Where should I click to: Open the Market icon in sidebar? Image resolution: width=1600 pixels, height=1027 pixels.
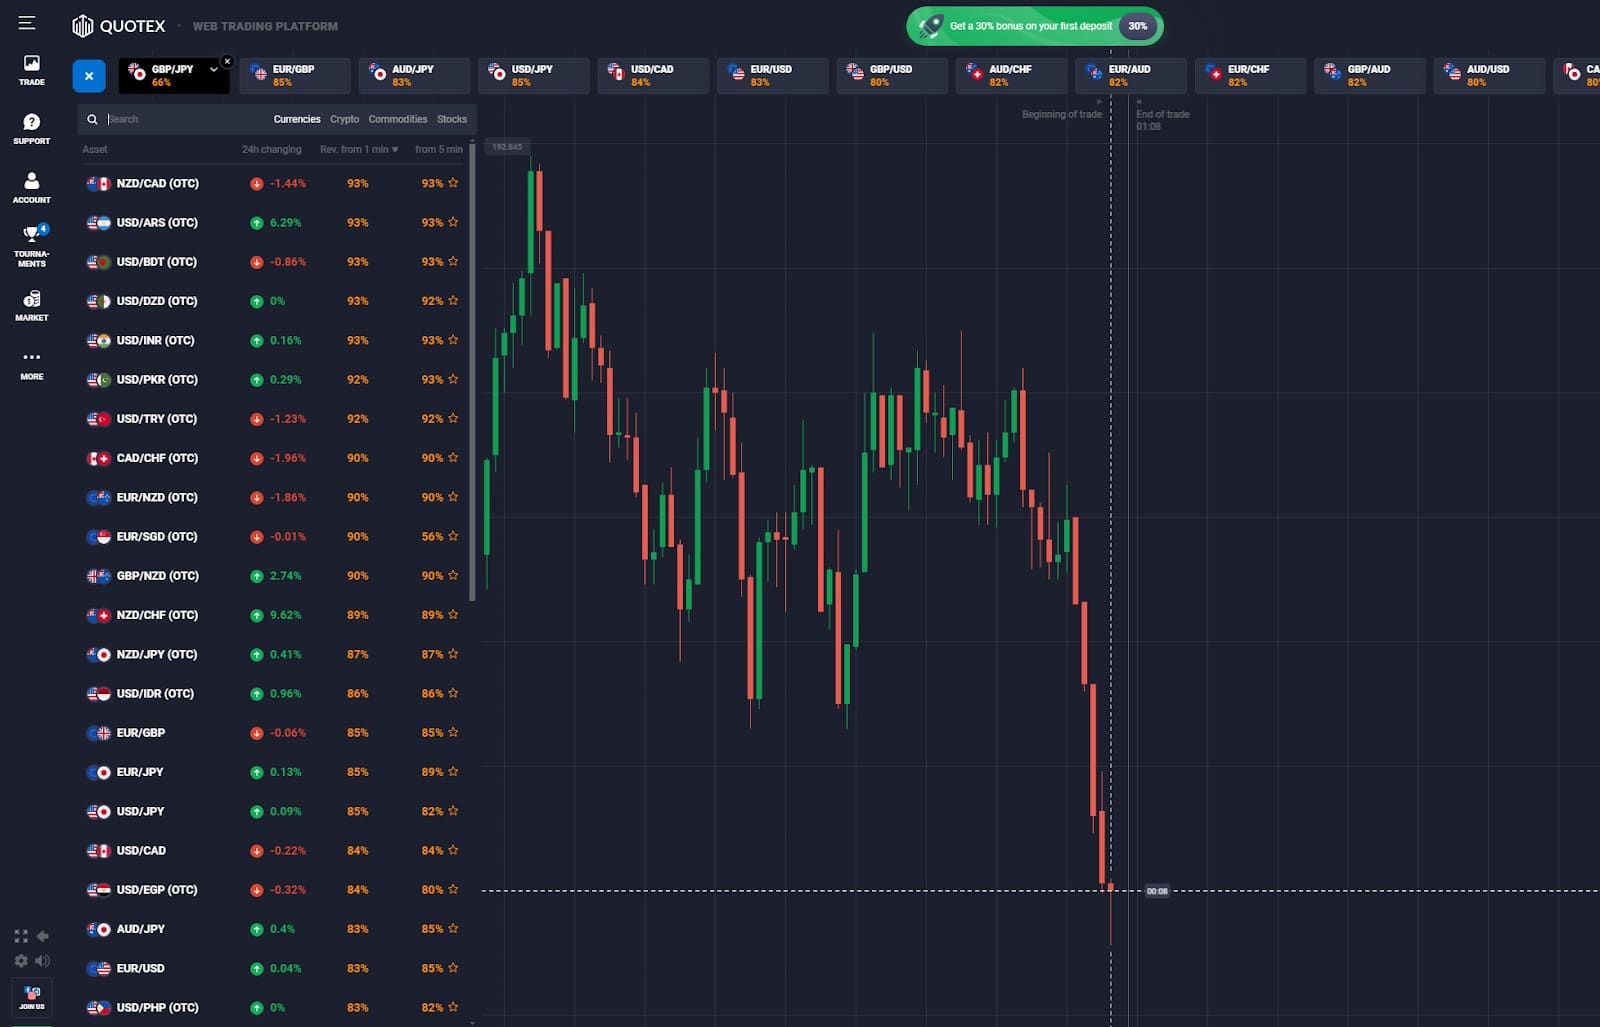coord(32,305)
